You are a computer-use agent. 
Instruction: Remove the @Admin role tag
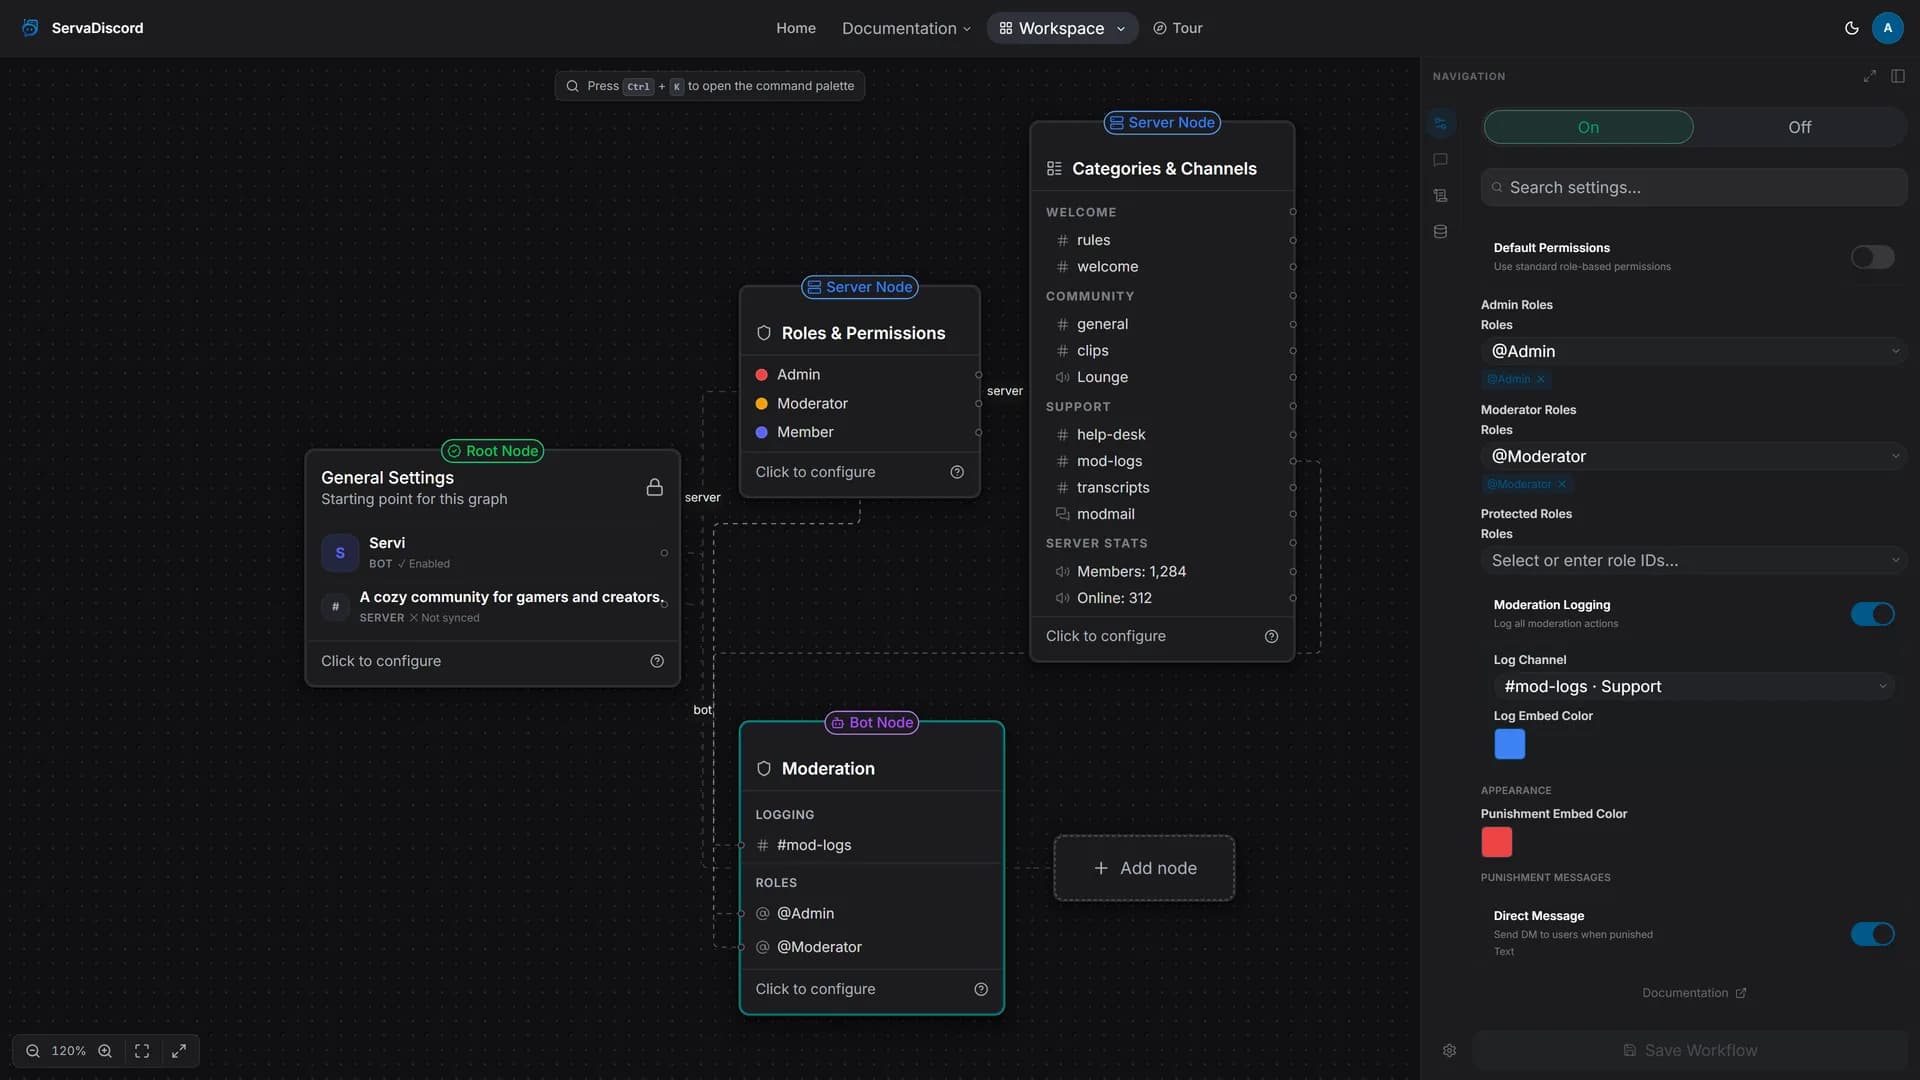1540,379
